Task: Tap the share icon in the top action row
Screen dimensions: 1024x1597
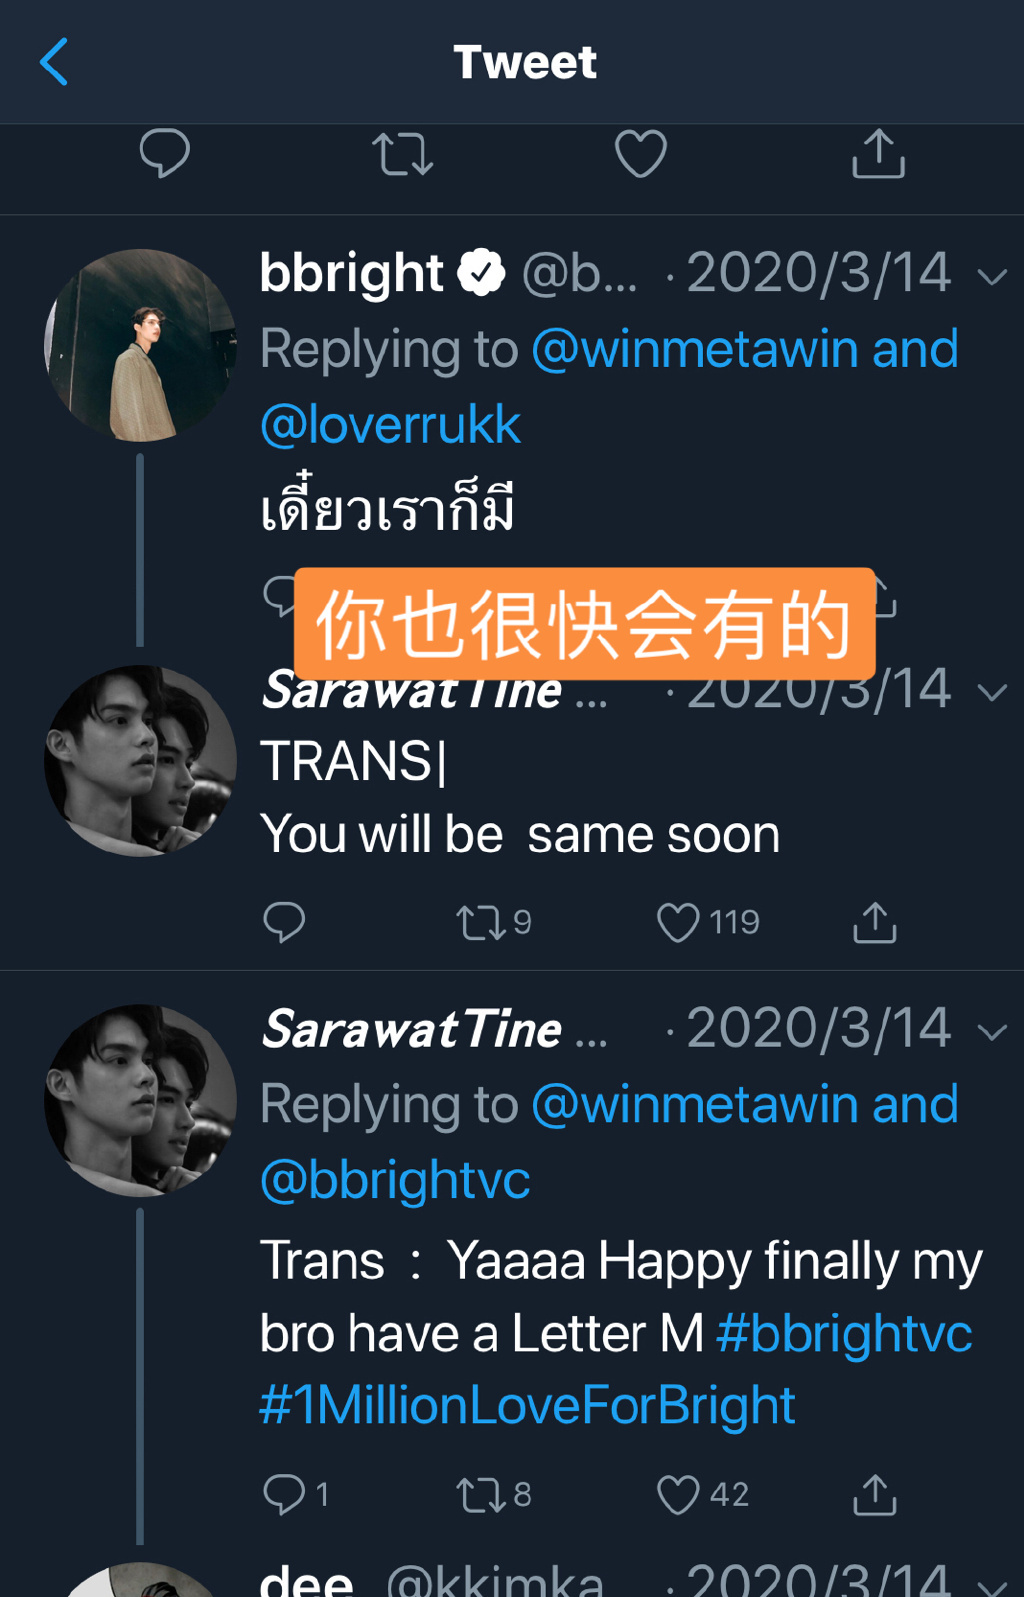Action: click(x=878, y=154)
